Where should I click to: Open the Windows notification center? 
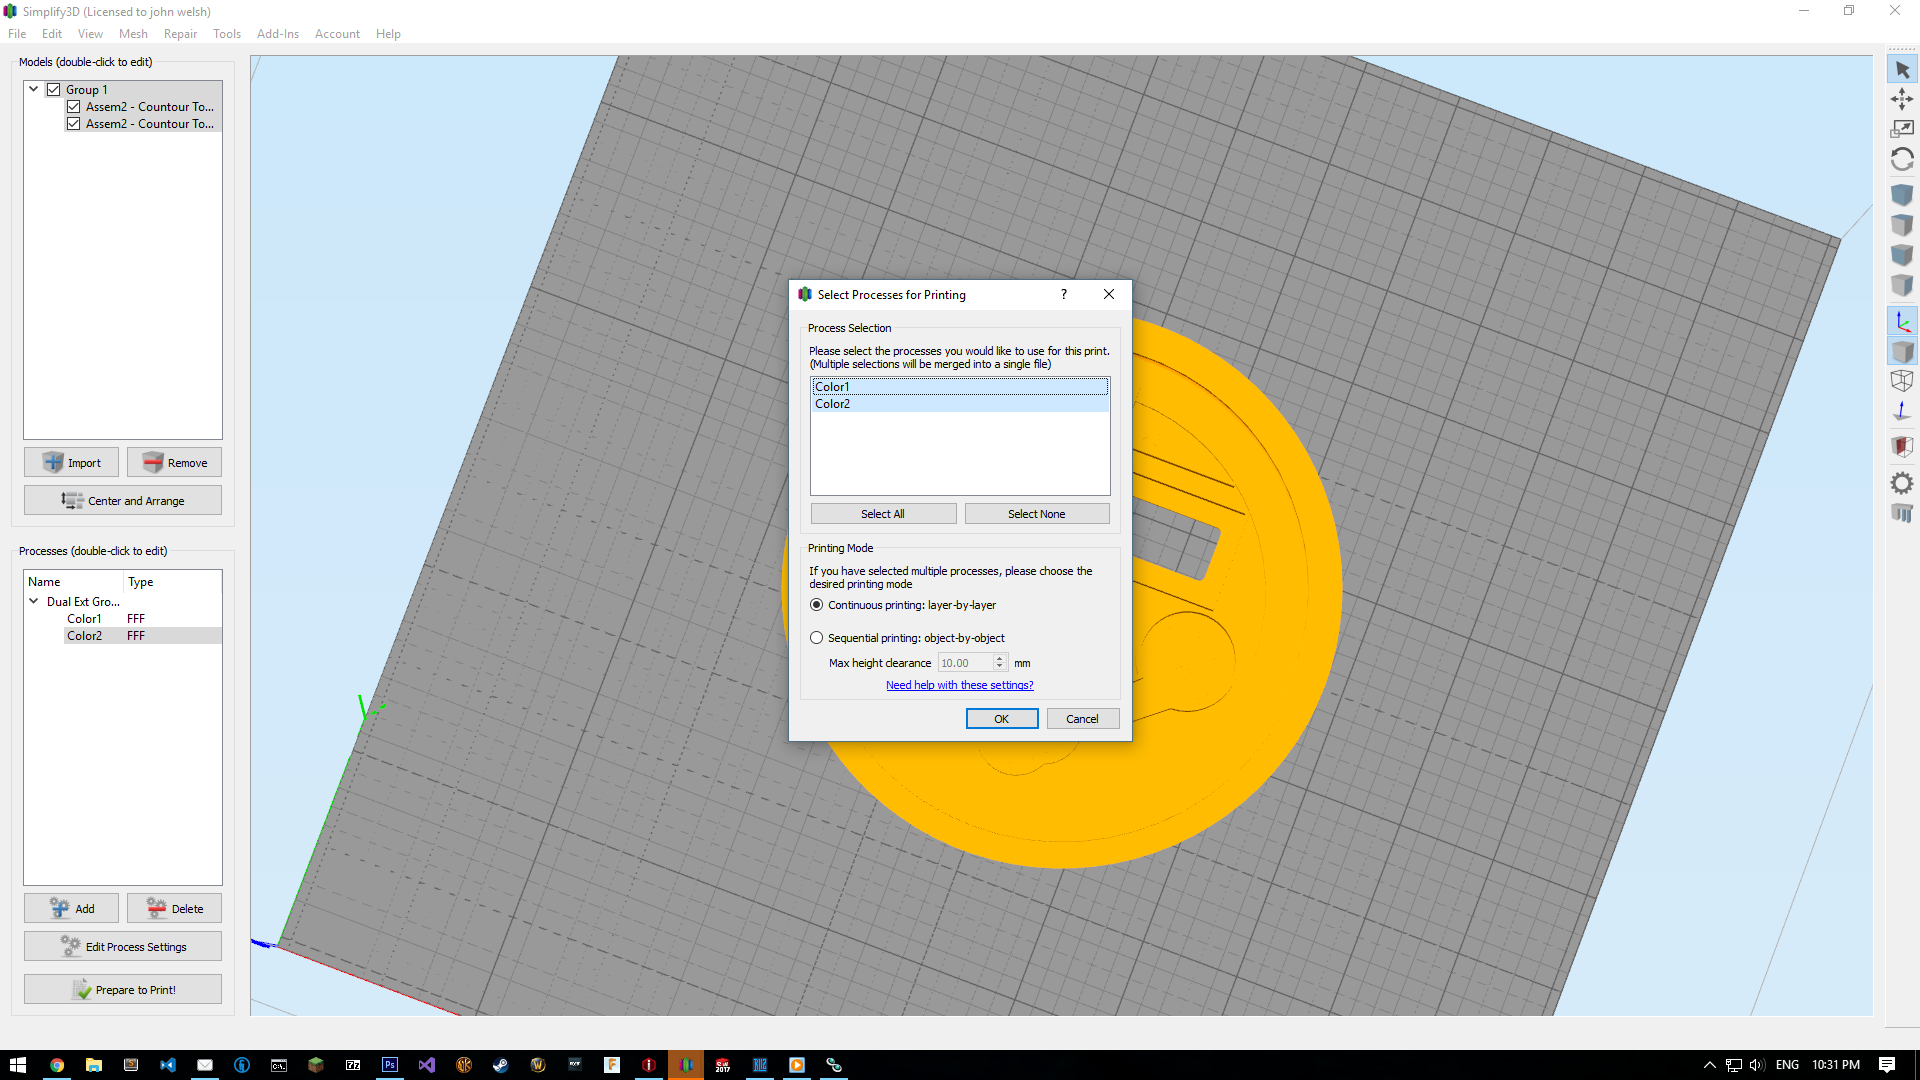click(x=1887, y=1065)
